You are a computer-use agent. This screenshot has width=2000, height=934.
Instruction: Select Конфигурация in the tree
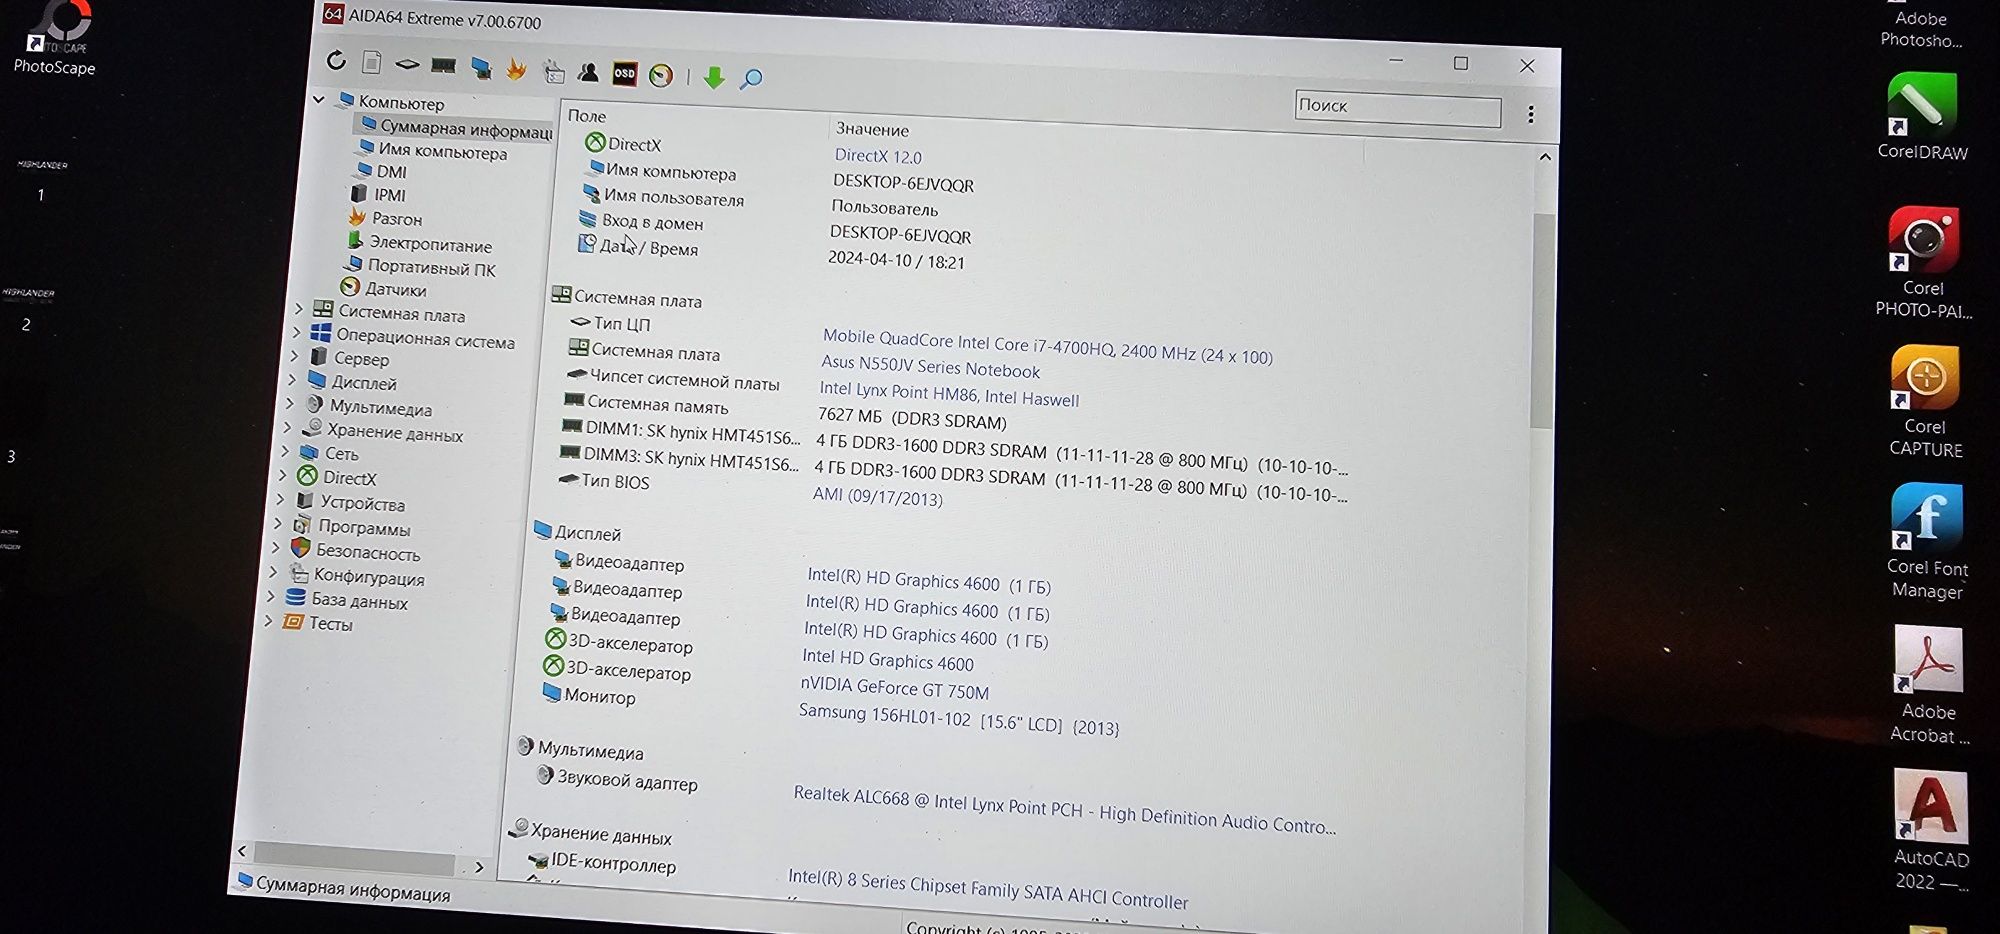[x=356, y=576]
